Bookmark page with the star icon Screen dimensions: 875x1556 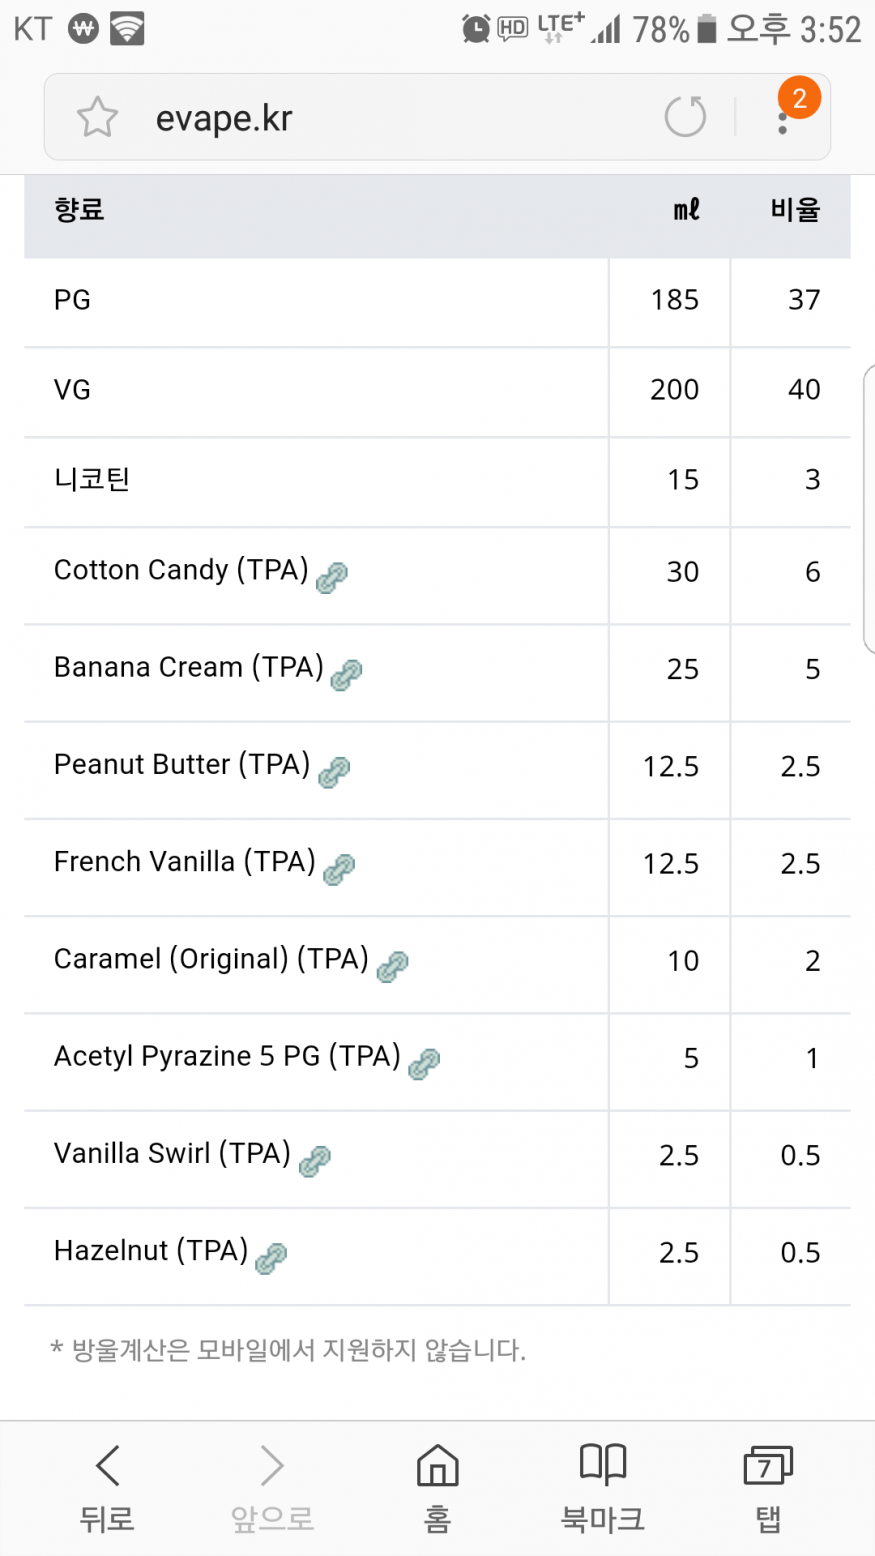97,118
